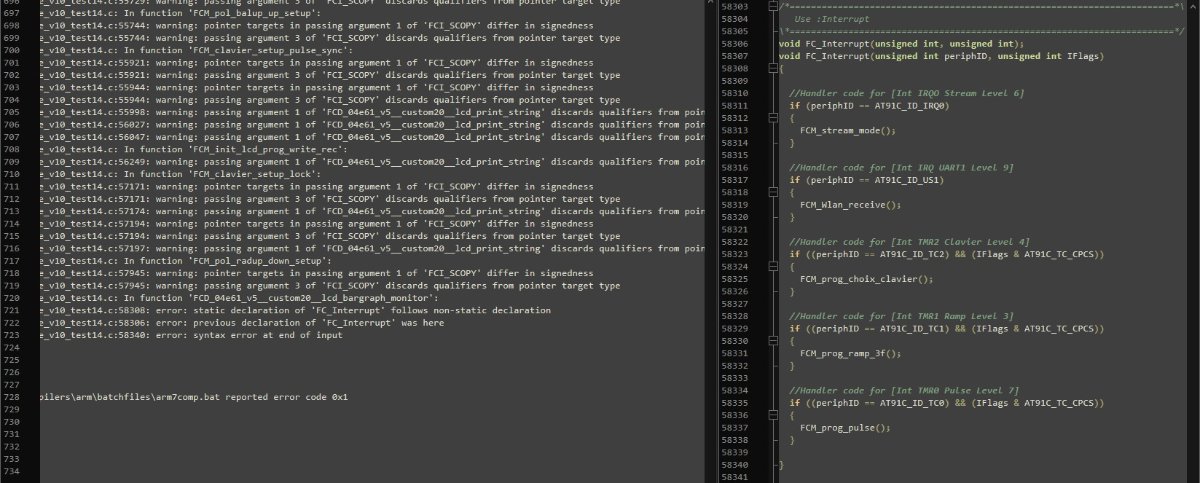Screen dimensions: 1200x483
Task: Click the FC_Interrupt prototype on line 58306
Action: (902, 44)
